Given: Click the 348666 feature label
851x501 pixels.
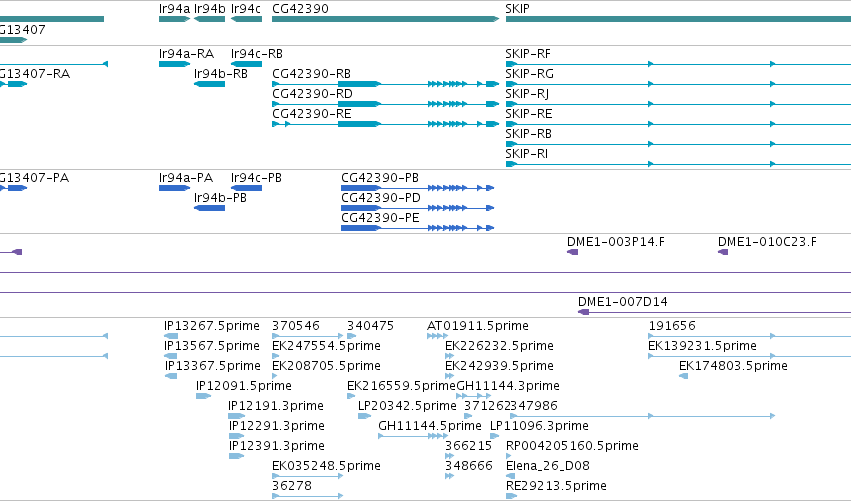Looking at the screenshot, I should 469,467.
